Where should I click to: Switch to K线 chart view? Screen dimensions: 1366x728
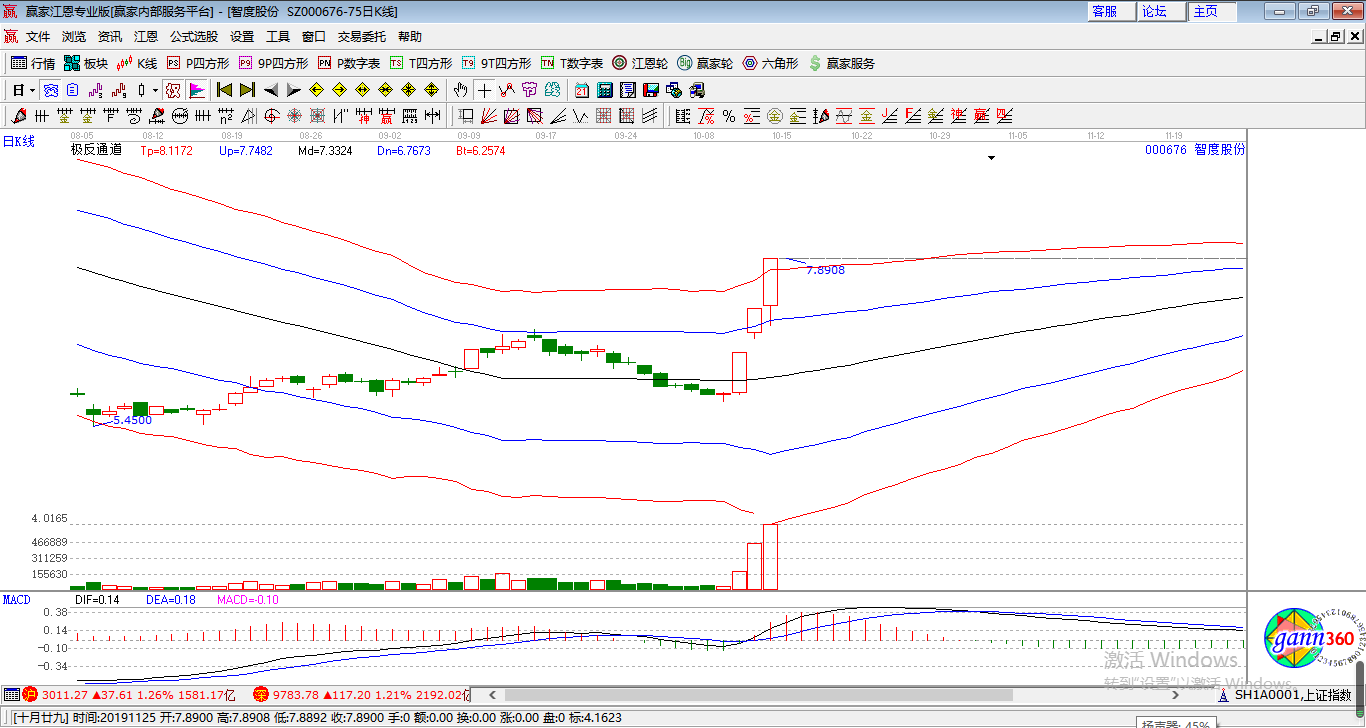[137, 63]
